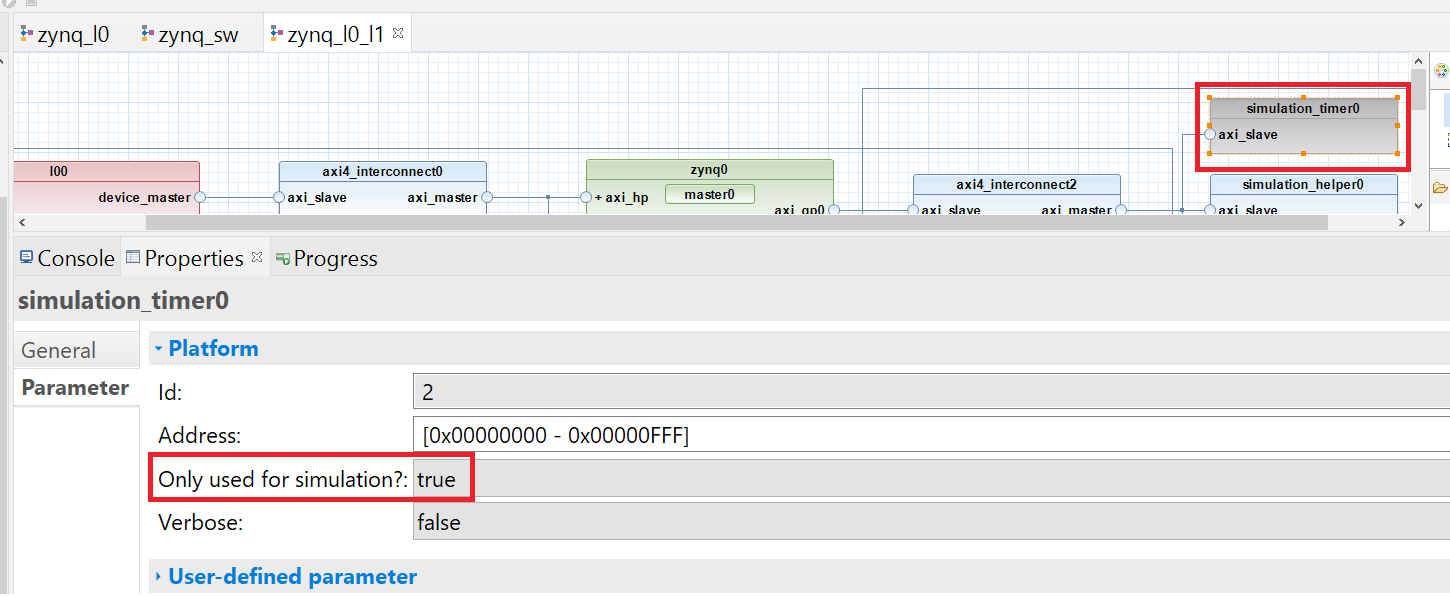Click axi_master port of axi4_interconnect0
Image resolution: width=1450 pixels, height=596 pixels.
click(x=487, y=197)
